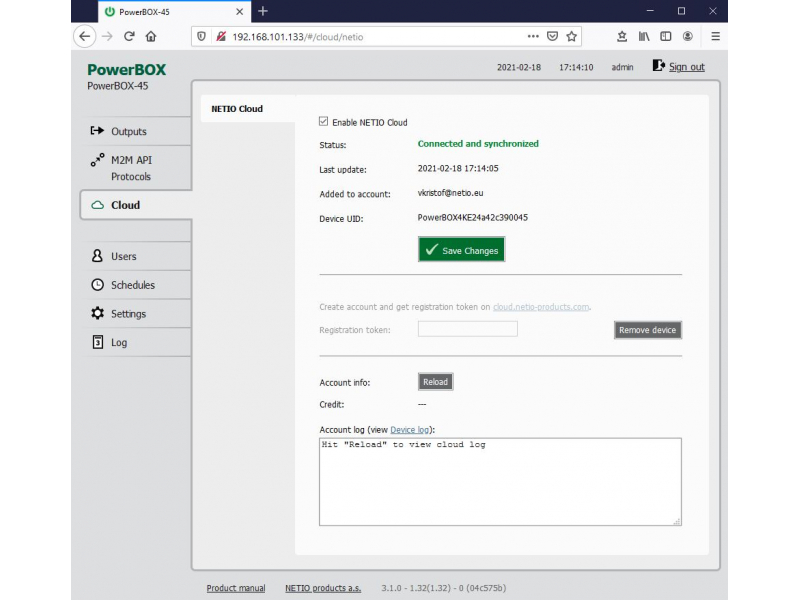Screen dimensions: 800x600
Task: Click the Schedules clock icon
Action: (97, 285)
